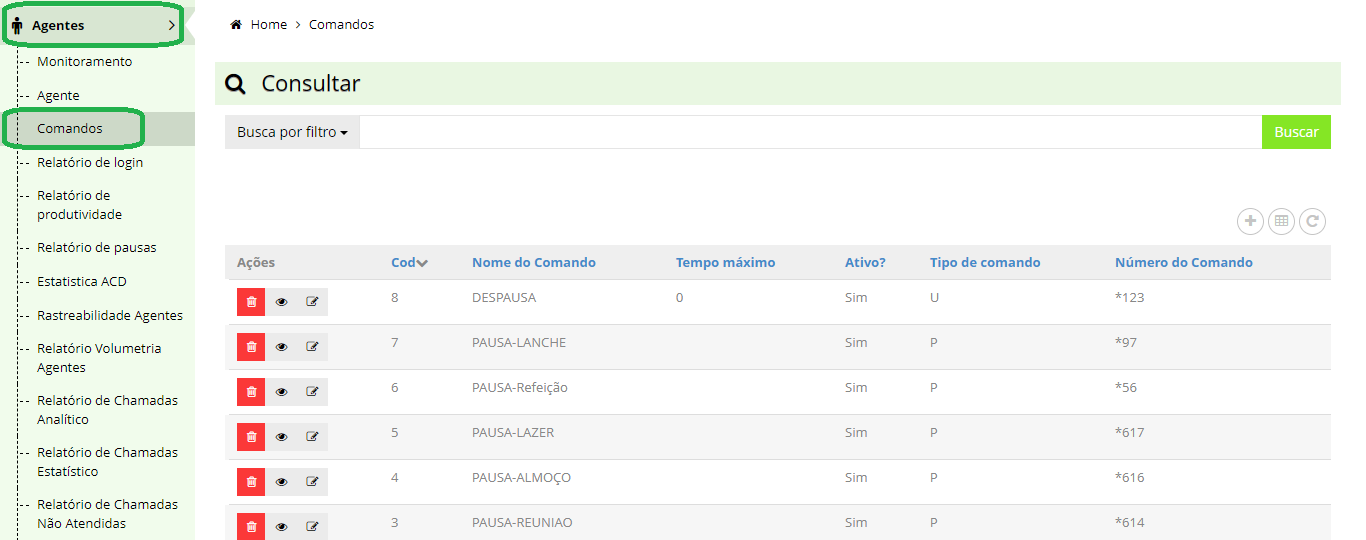The height and width of the screenshot is (540, 1366).
Task: Sort by Nome do Comando column
Action: 534,263
